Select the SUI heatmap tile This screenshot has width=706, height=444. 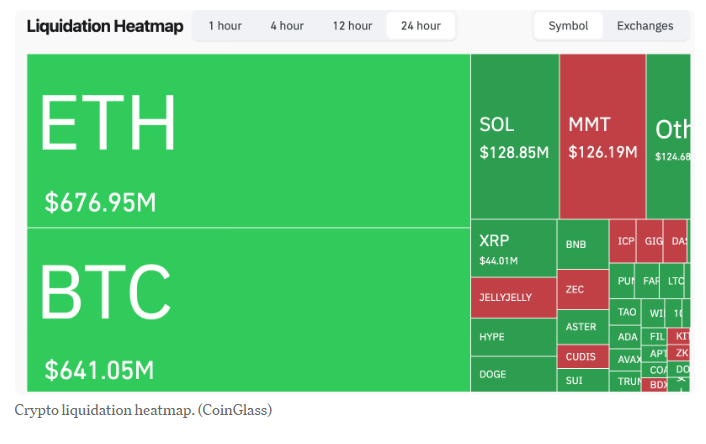pyautogui.click(x=582, y=381)
